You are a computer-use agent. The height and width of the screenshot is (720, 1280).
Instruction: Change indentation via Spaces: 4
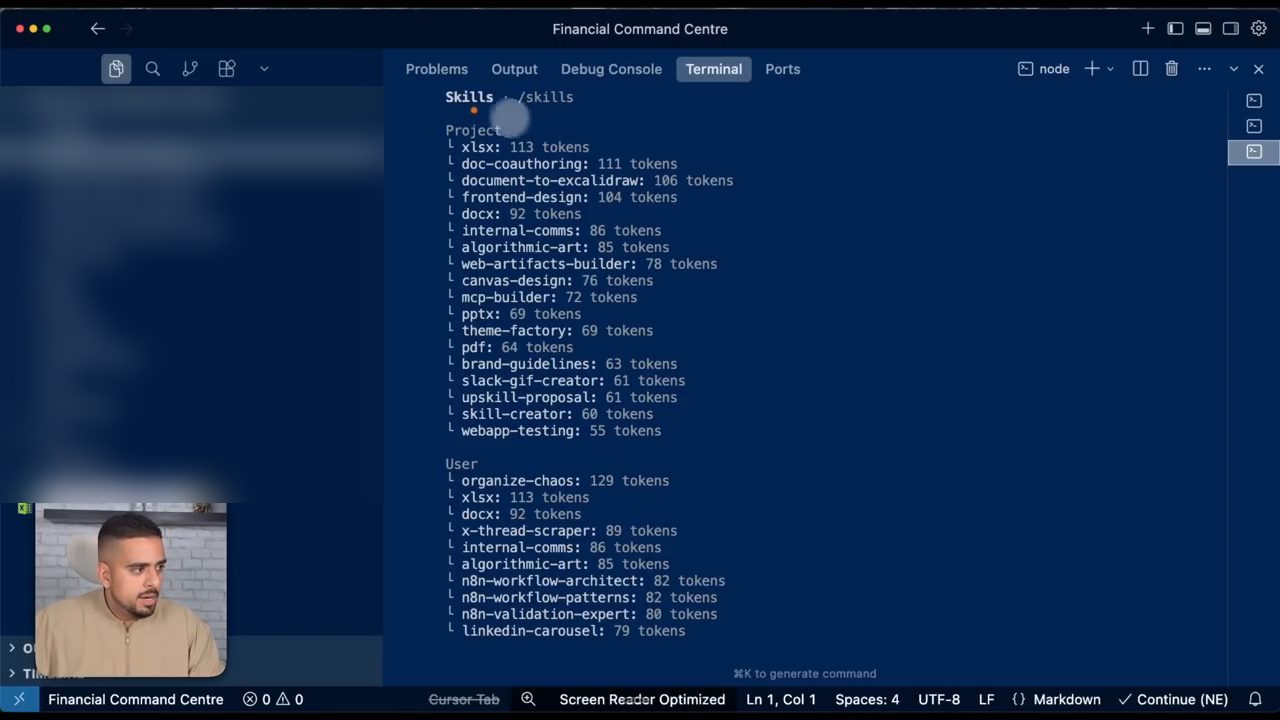coord(867,699)
